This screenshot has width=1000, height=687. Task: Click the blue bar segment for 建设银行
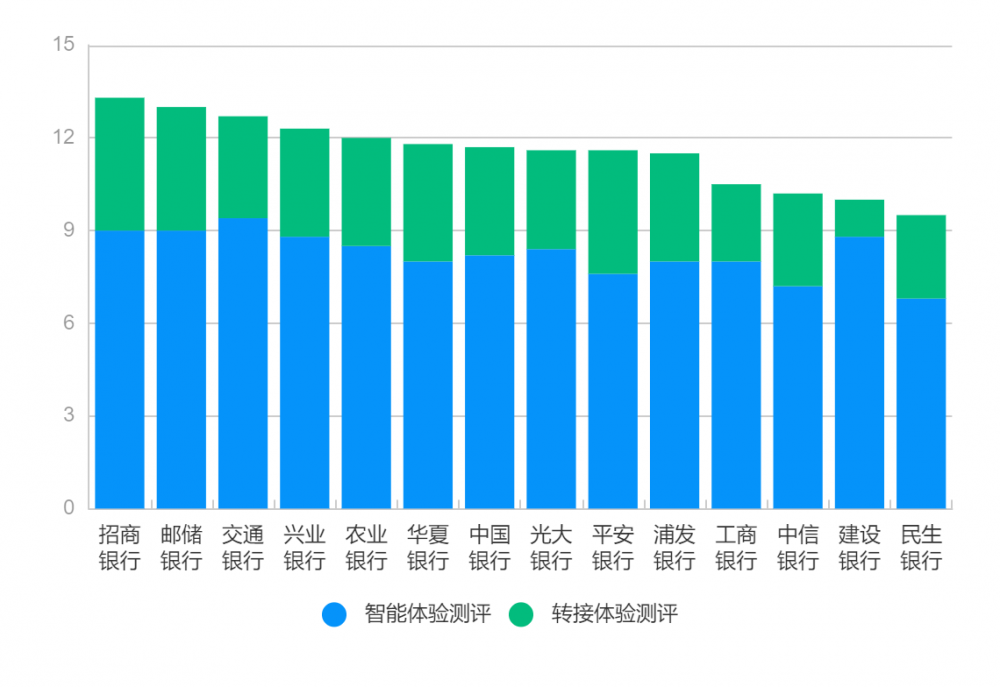pyautogui.click(x=860, y=373)
